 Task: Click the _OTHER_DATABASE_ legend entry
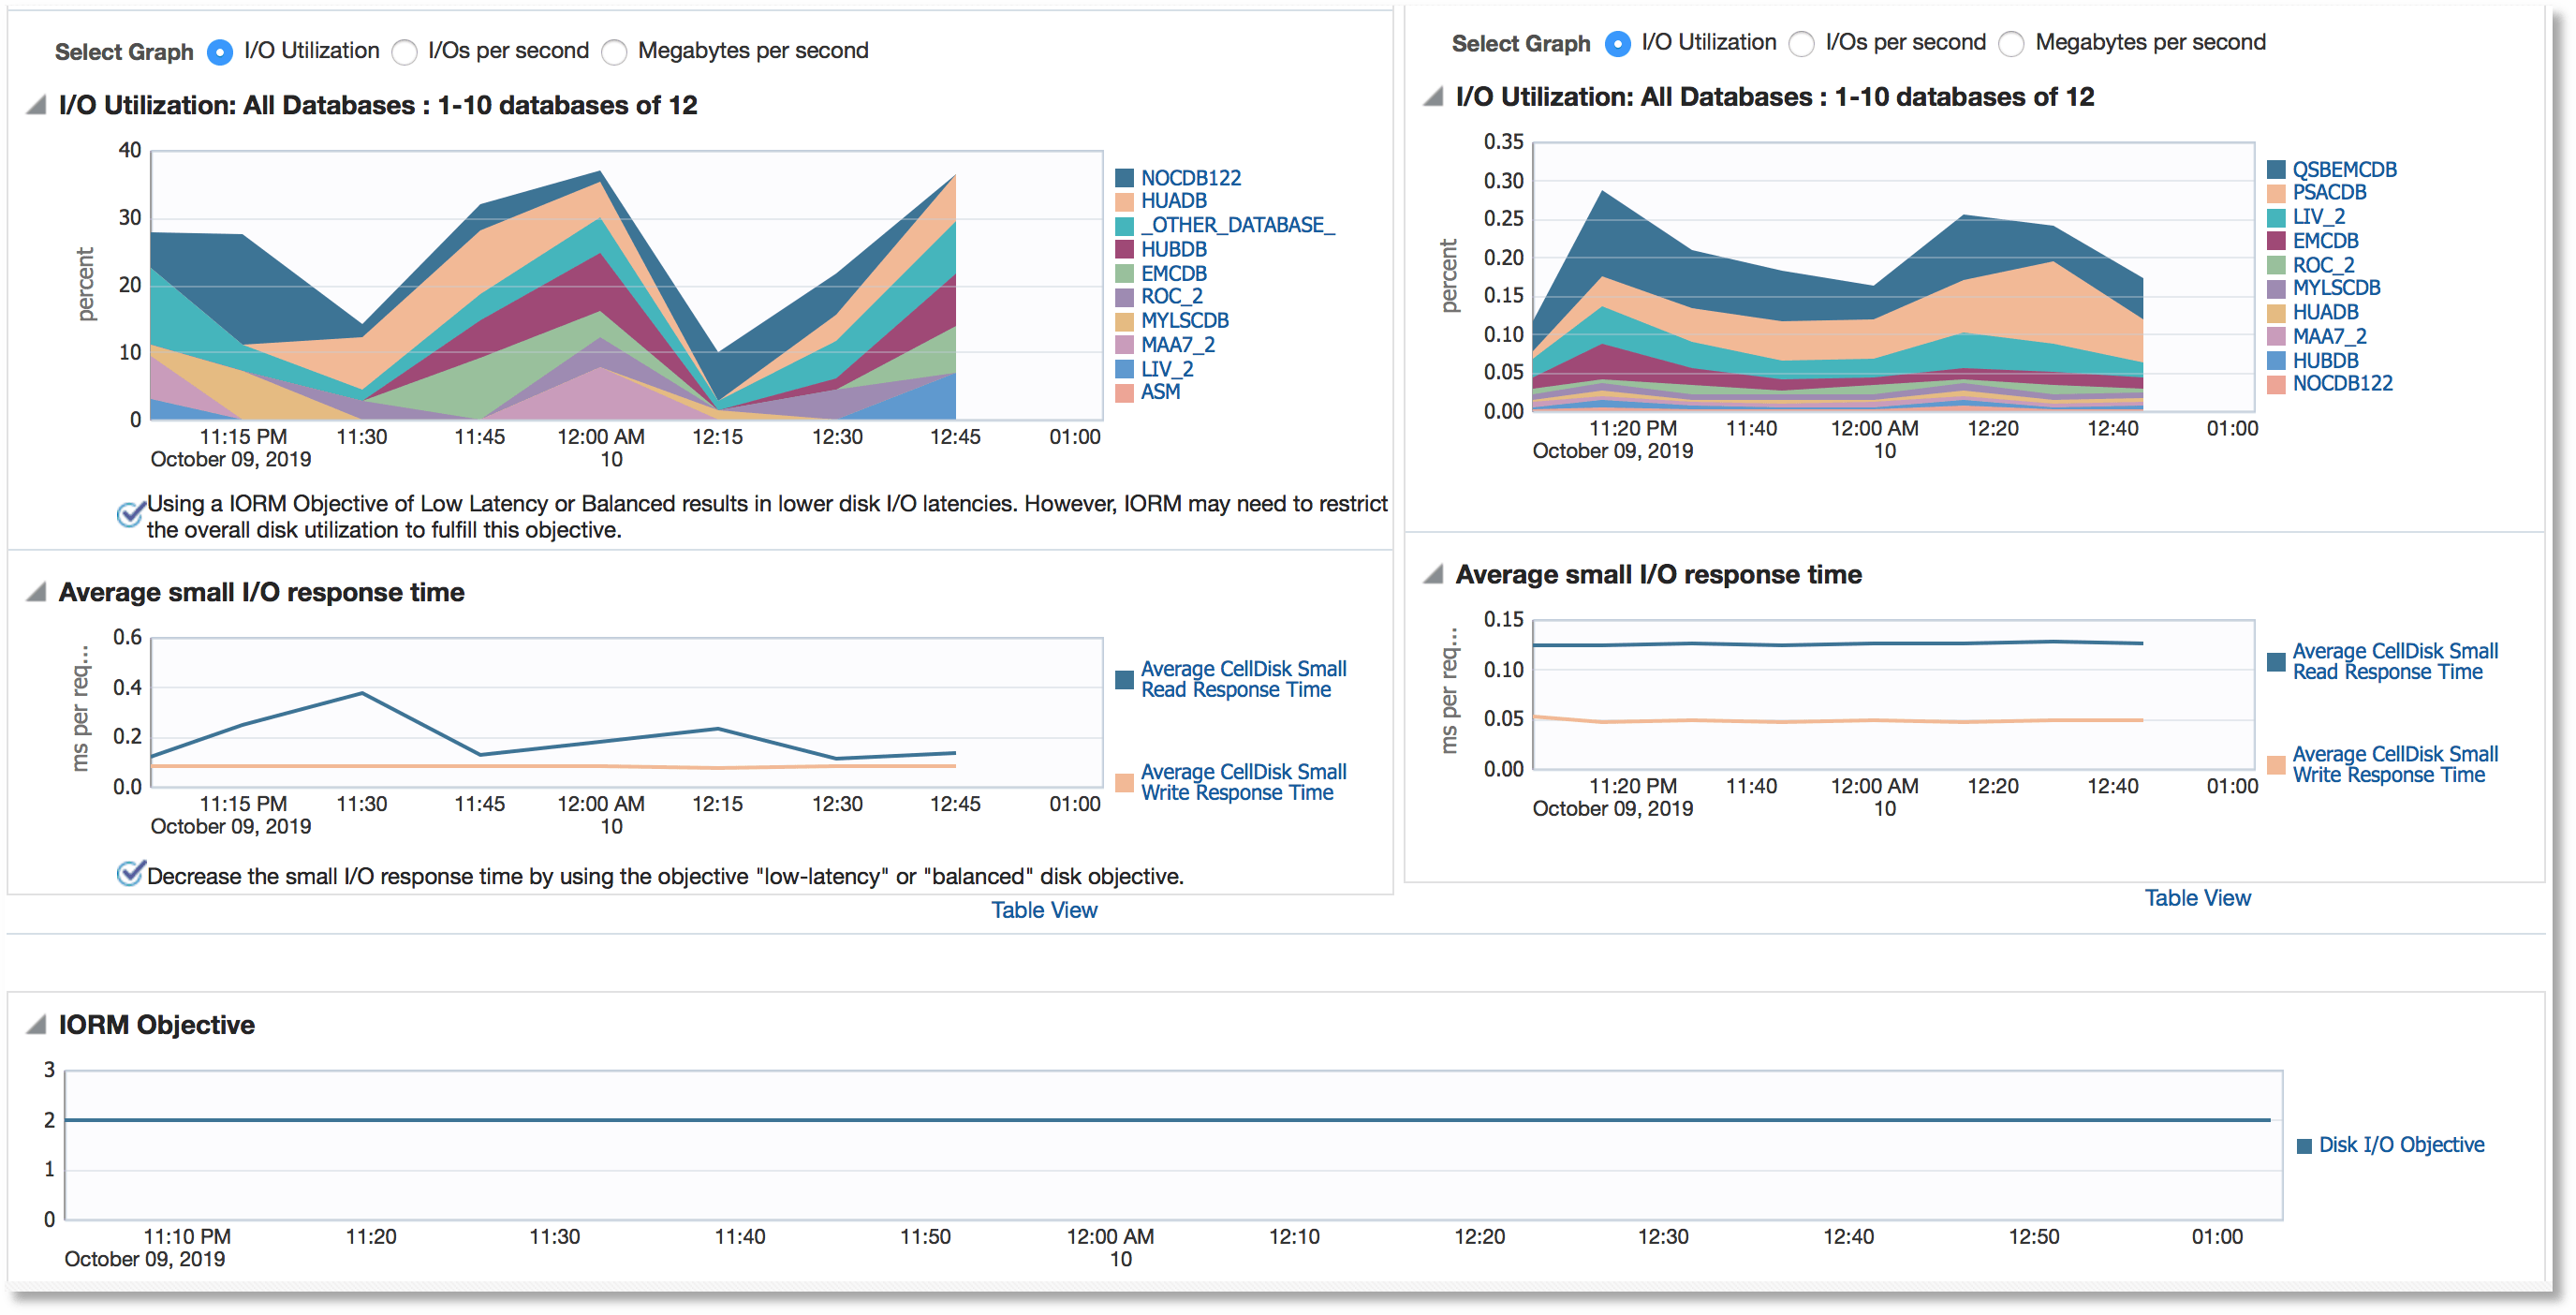tap(1237, 225)
